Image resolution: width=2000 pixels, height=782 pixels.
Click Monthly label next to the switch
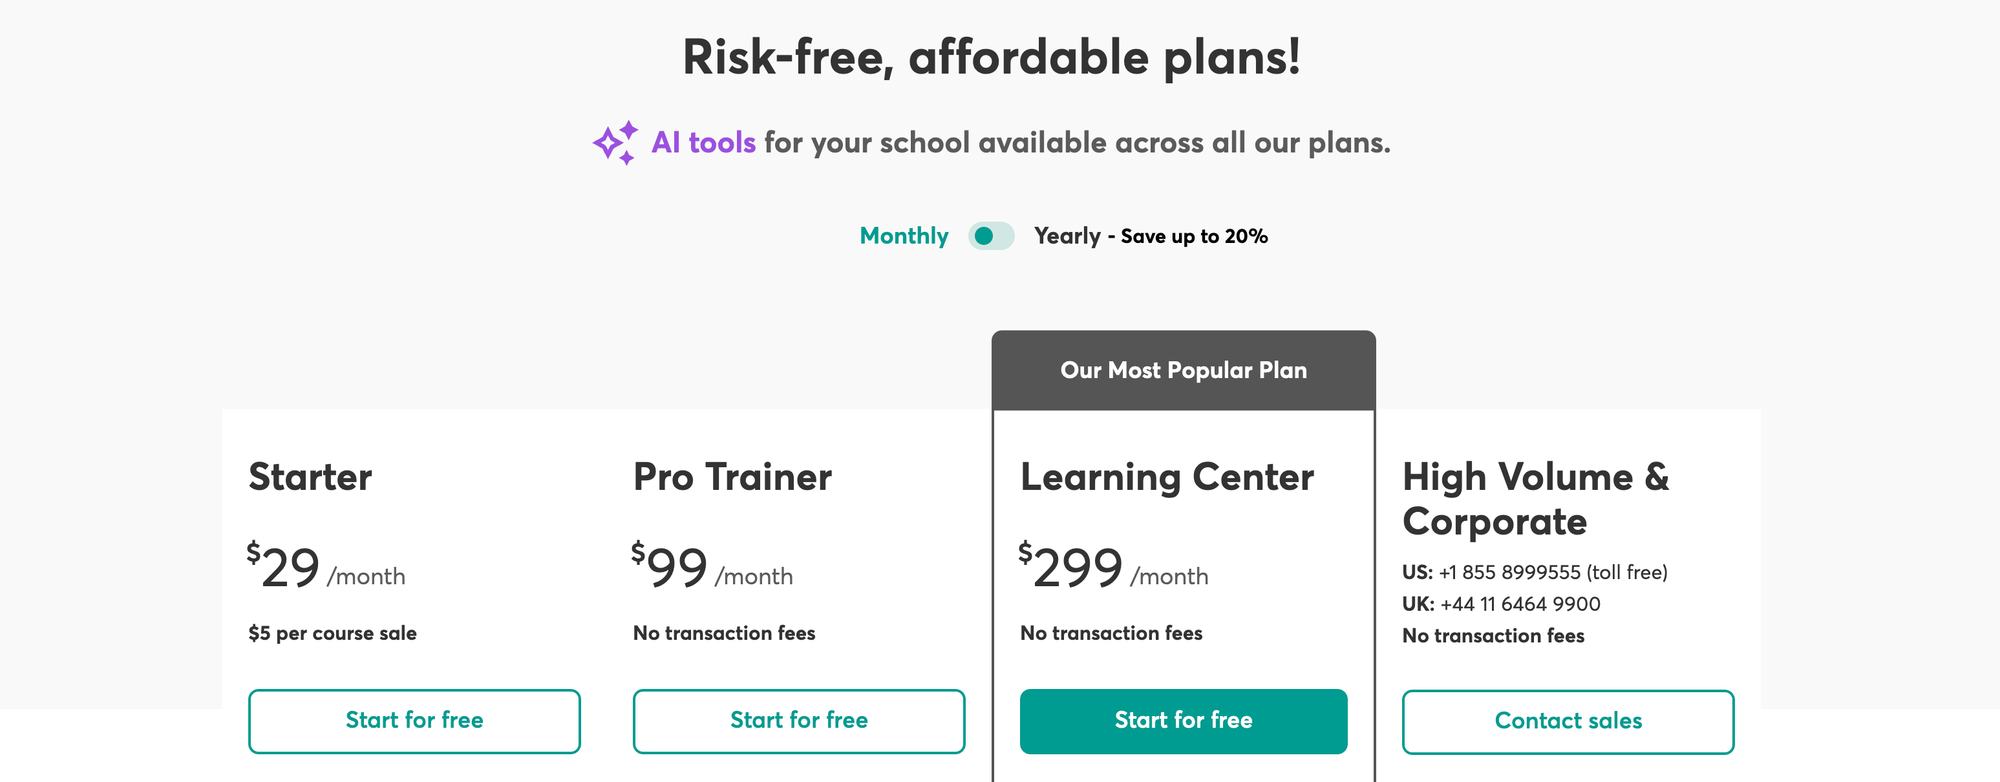[903, 236]
